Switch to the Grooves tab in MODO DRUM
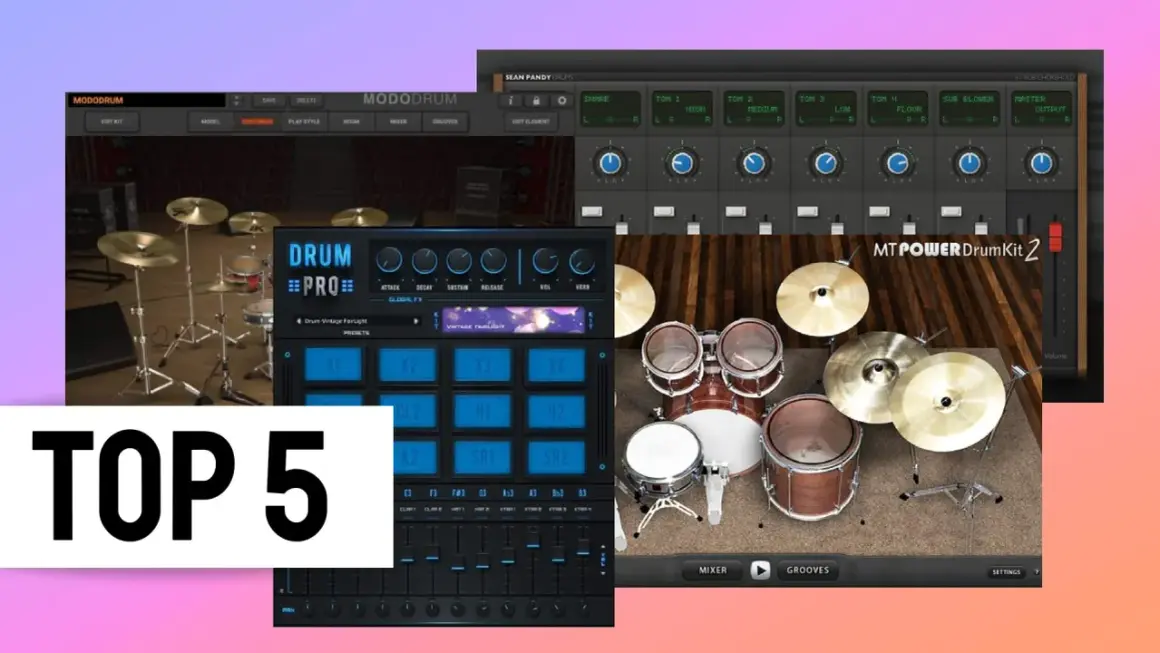The width and height of the screenshot is (1160, 653). [x=445, y=121]
